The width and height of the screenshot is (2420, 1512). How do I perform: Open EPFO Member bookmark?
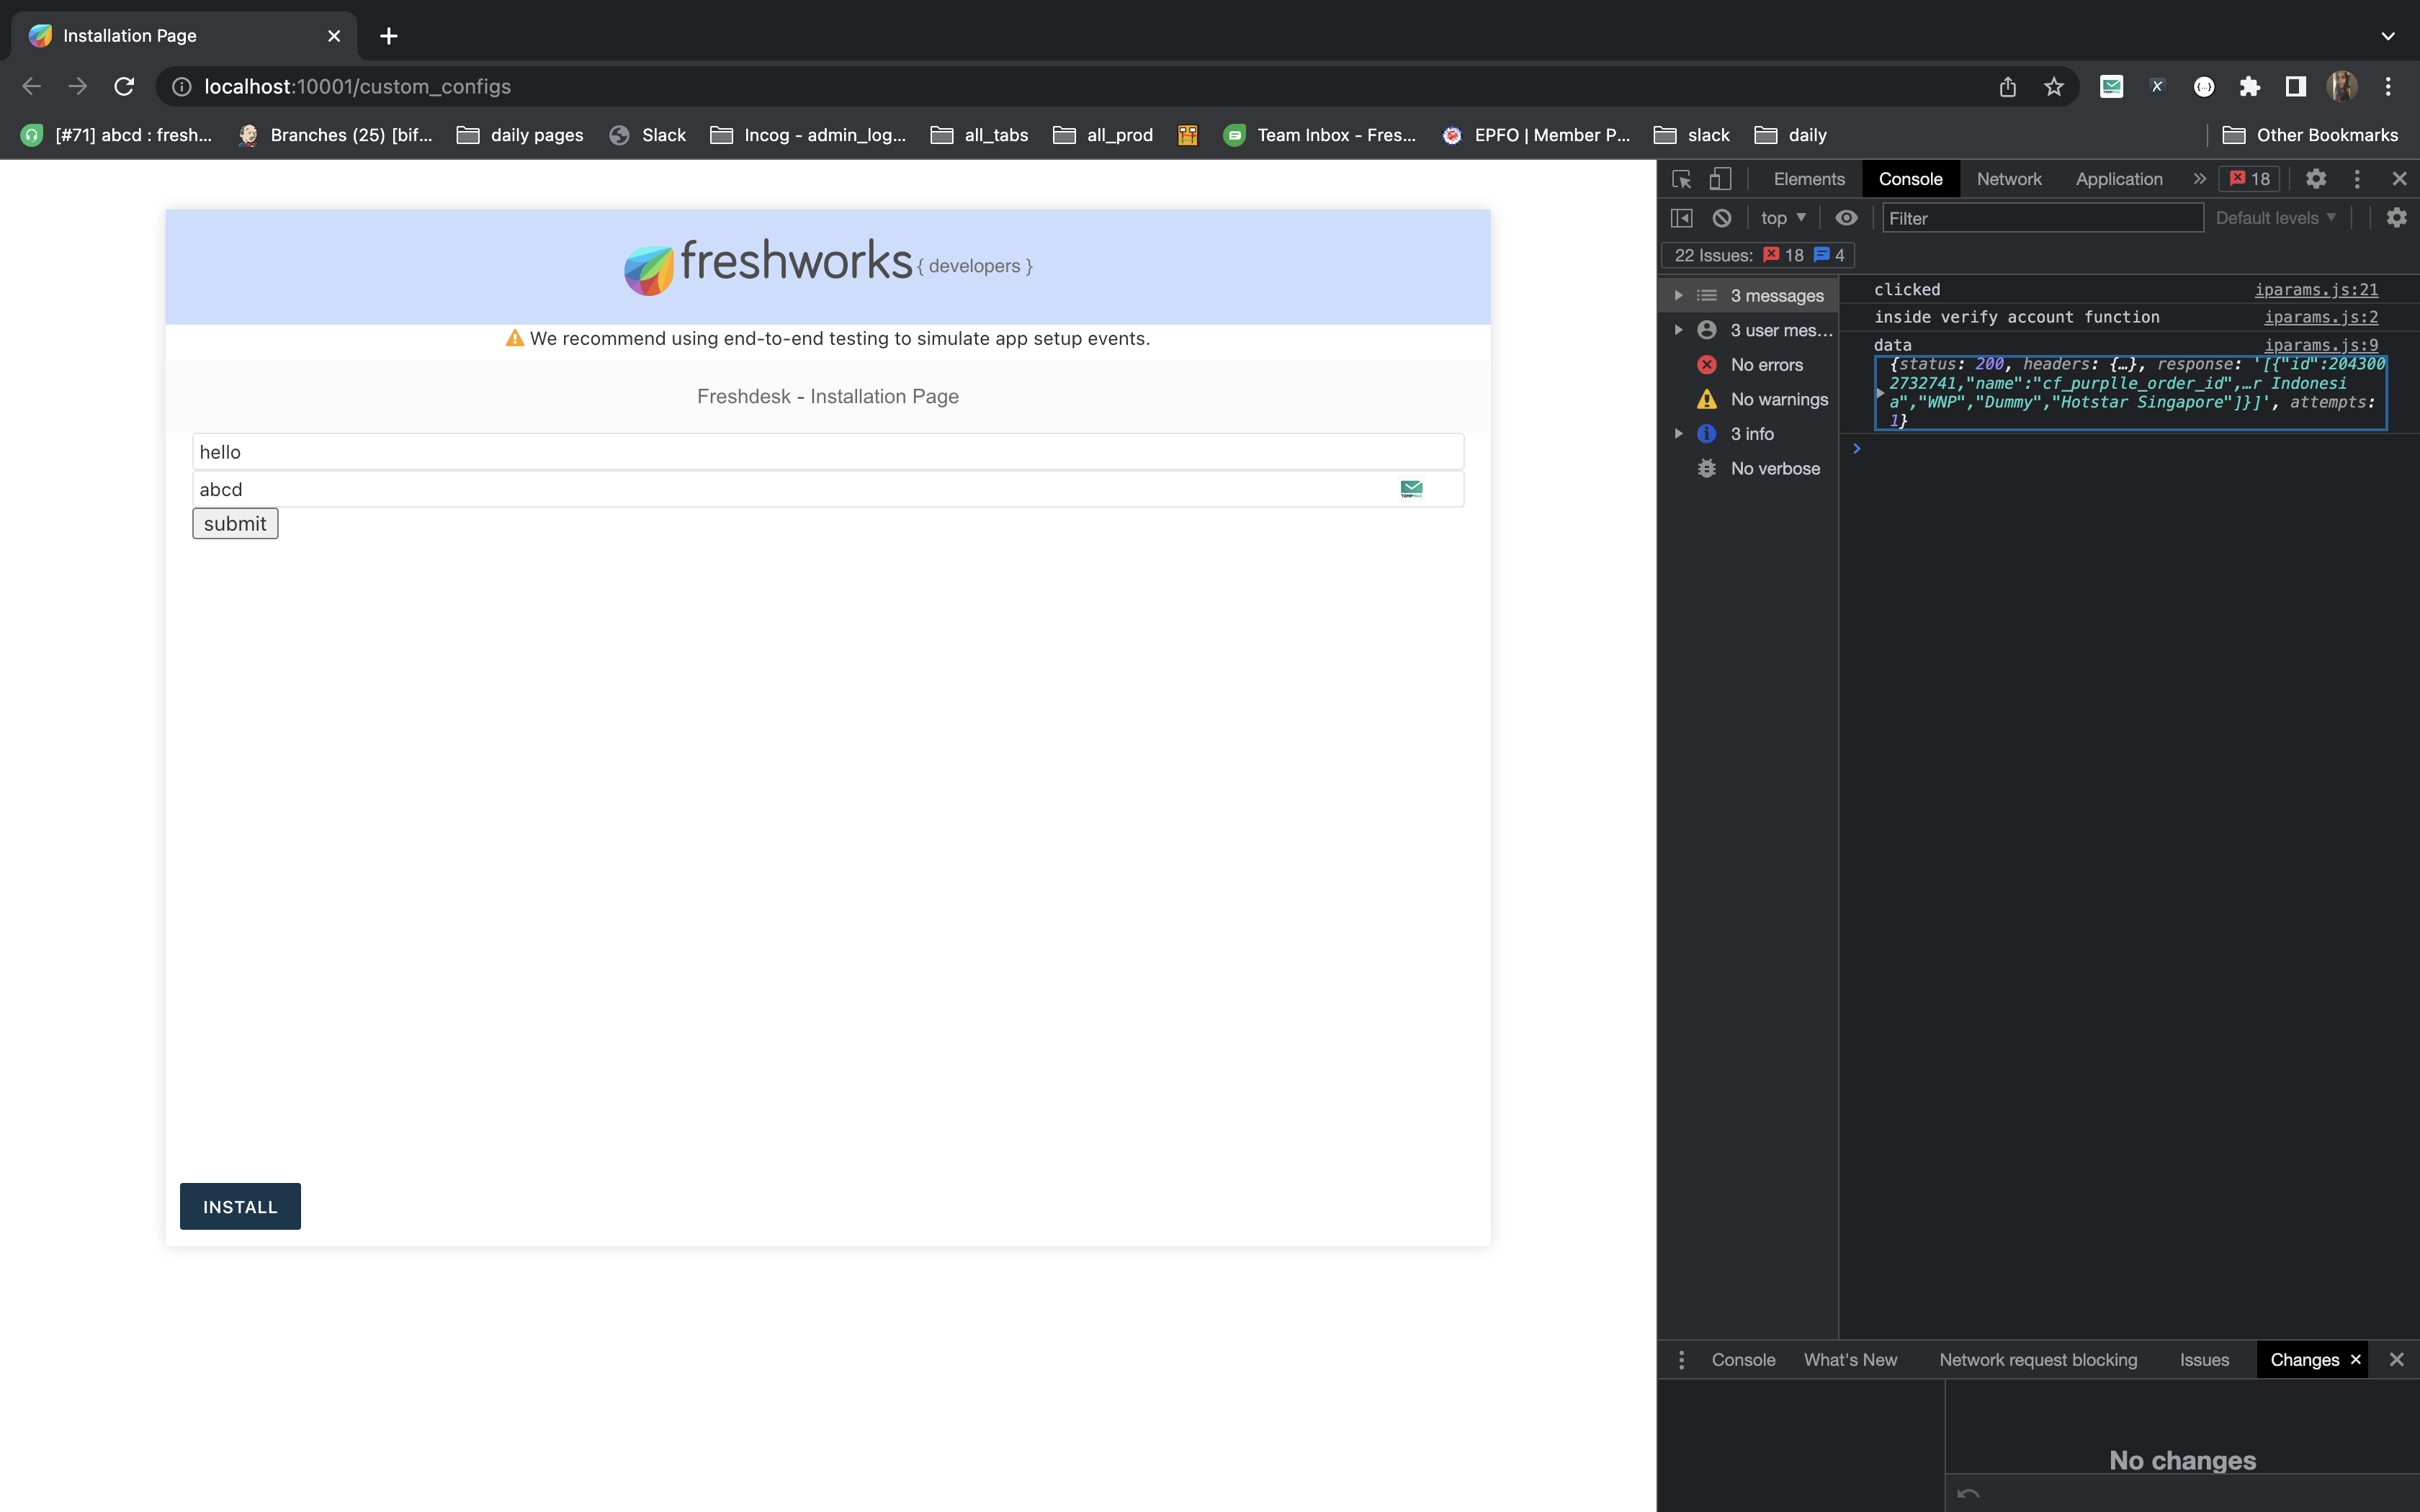(1535, 135)
